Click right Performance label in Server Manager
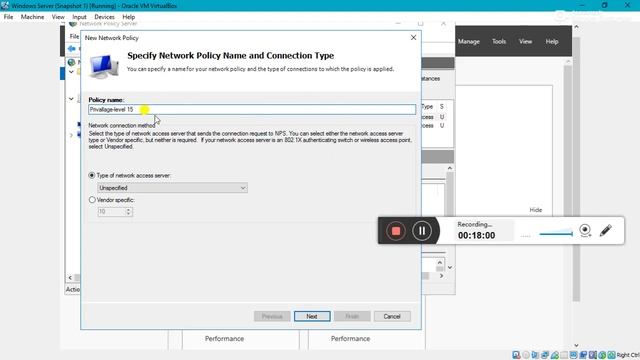This screenshot has width=640, height=360. [x=350, y=339]
